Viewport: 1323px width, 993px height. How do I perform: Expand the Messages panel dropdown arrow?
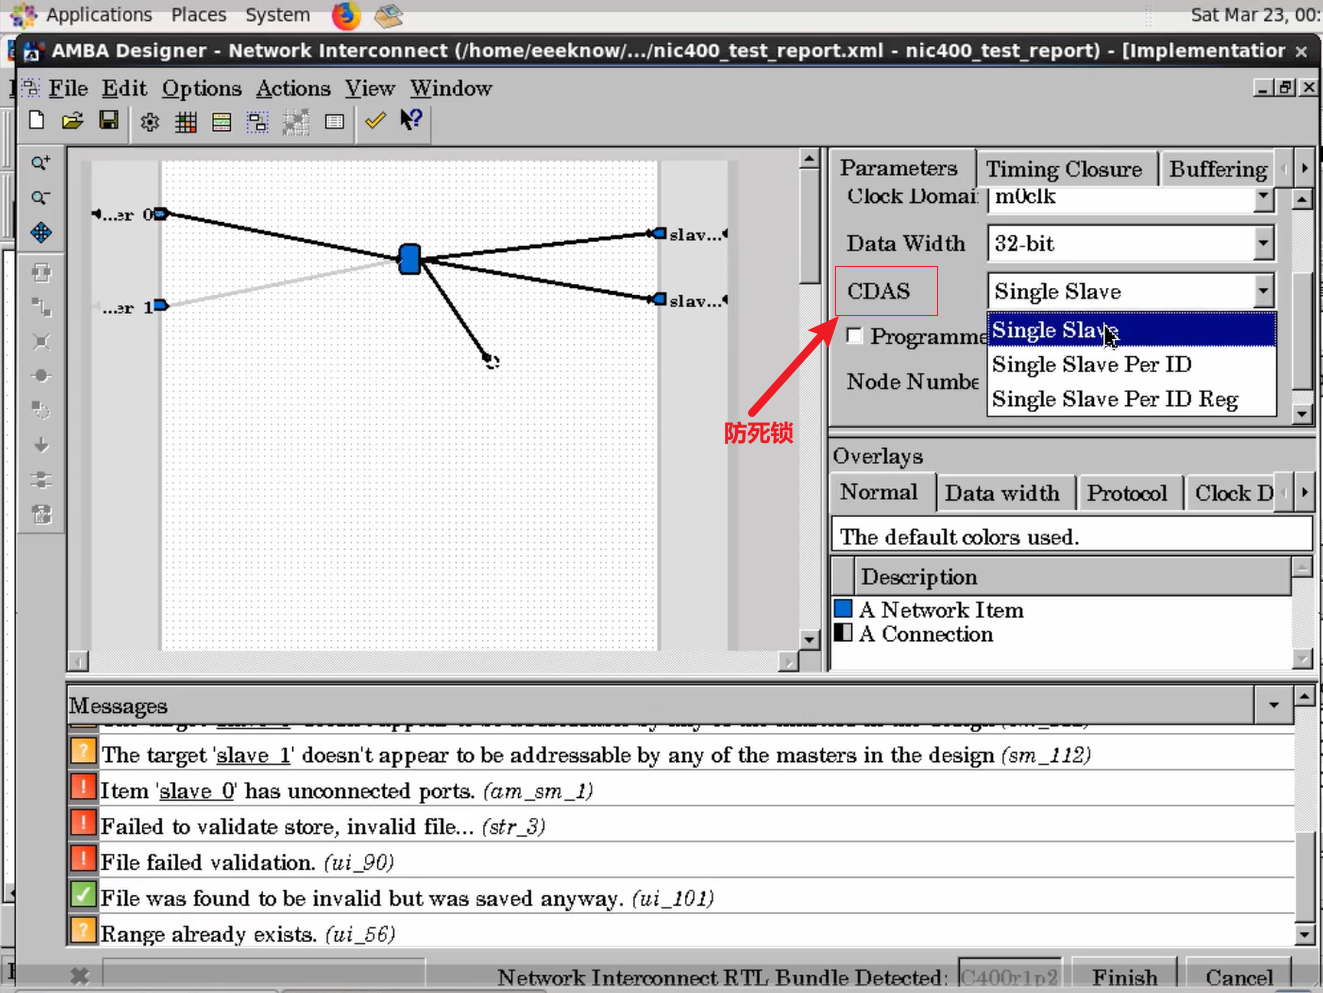[1274, 705]
